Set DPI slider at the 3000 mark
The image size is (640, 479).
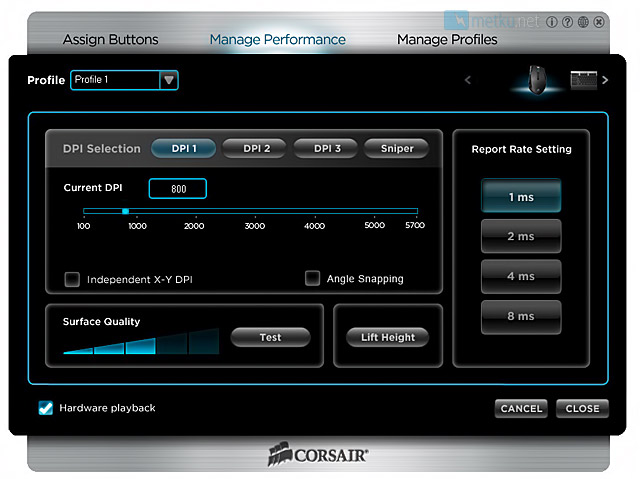[255, 211]
